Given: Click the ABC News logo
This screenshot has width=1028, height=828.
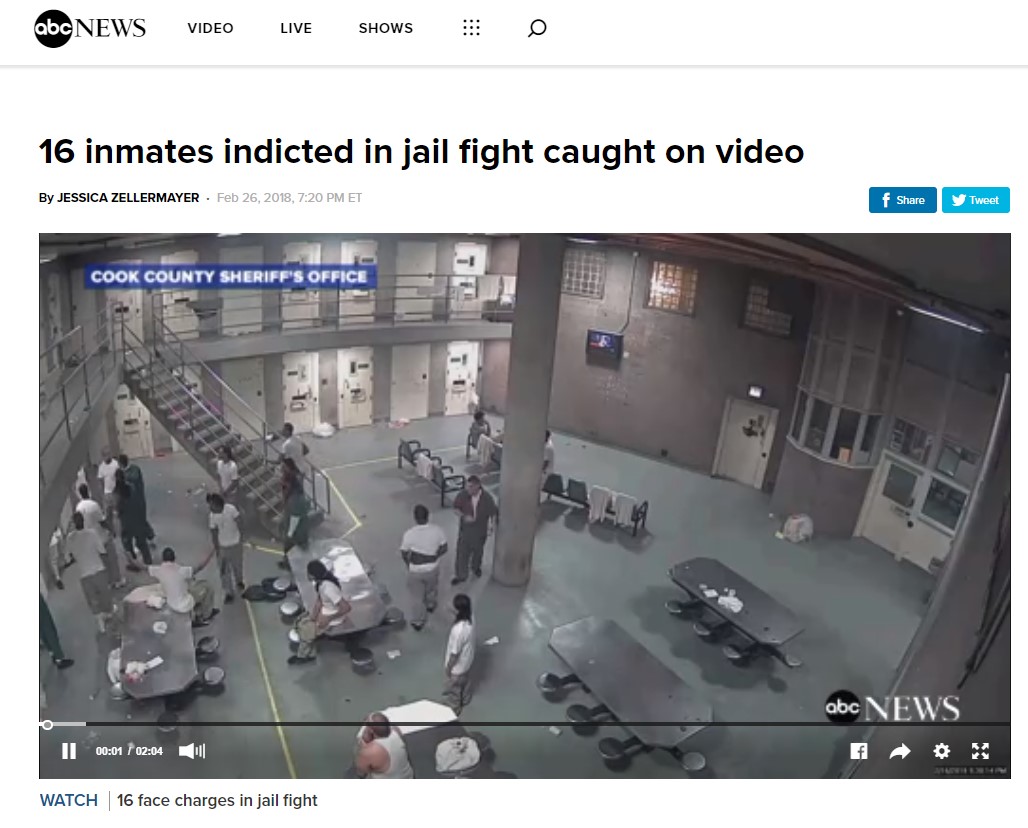Looking at the screenshot, I should tap(90, 28).
